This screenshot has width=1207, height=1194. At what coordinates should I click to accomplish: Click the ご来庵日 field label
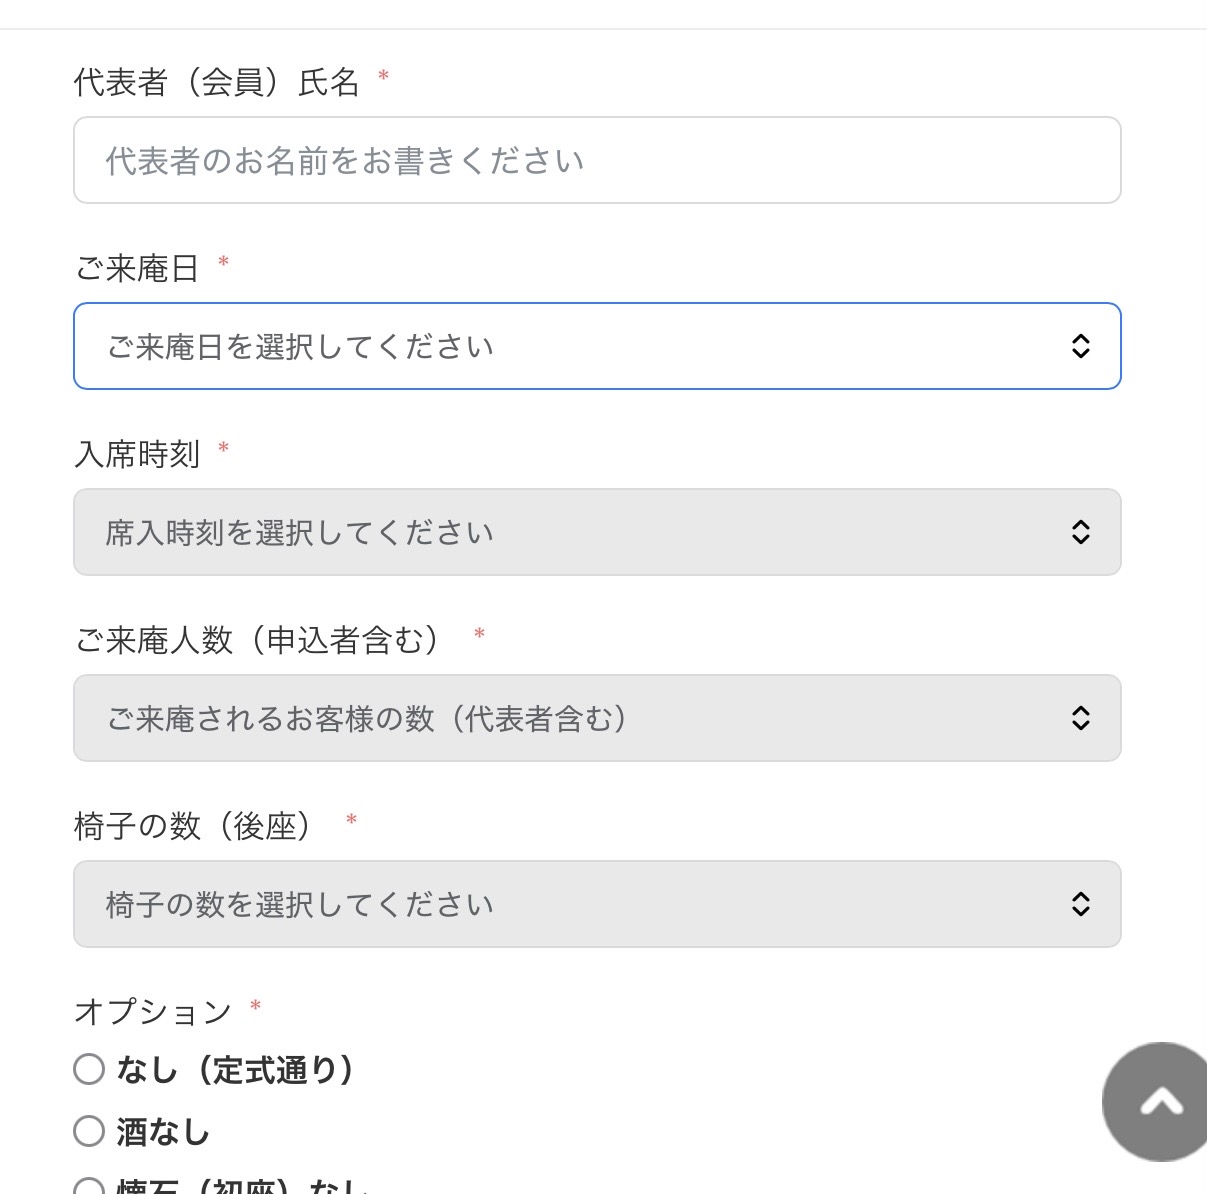[137, 268]
